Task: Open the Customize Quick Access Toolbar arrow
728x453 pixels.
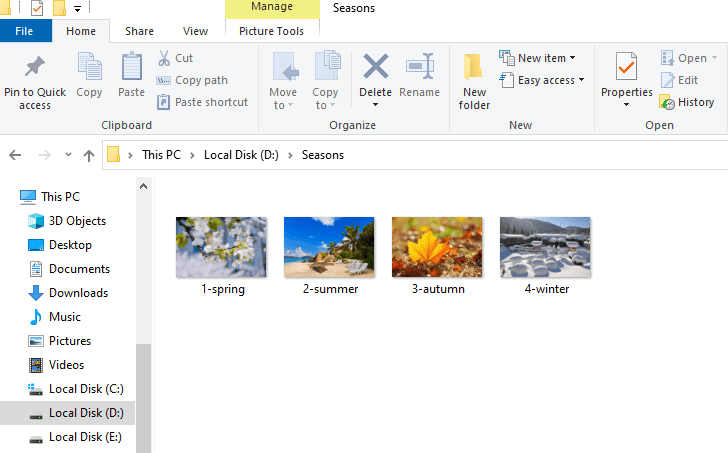Action: tap(78, 8)
